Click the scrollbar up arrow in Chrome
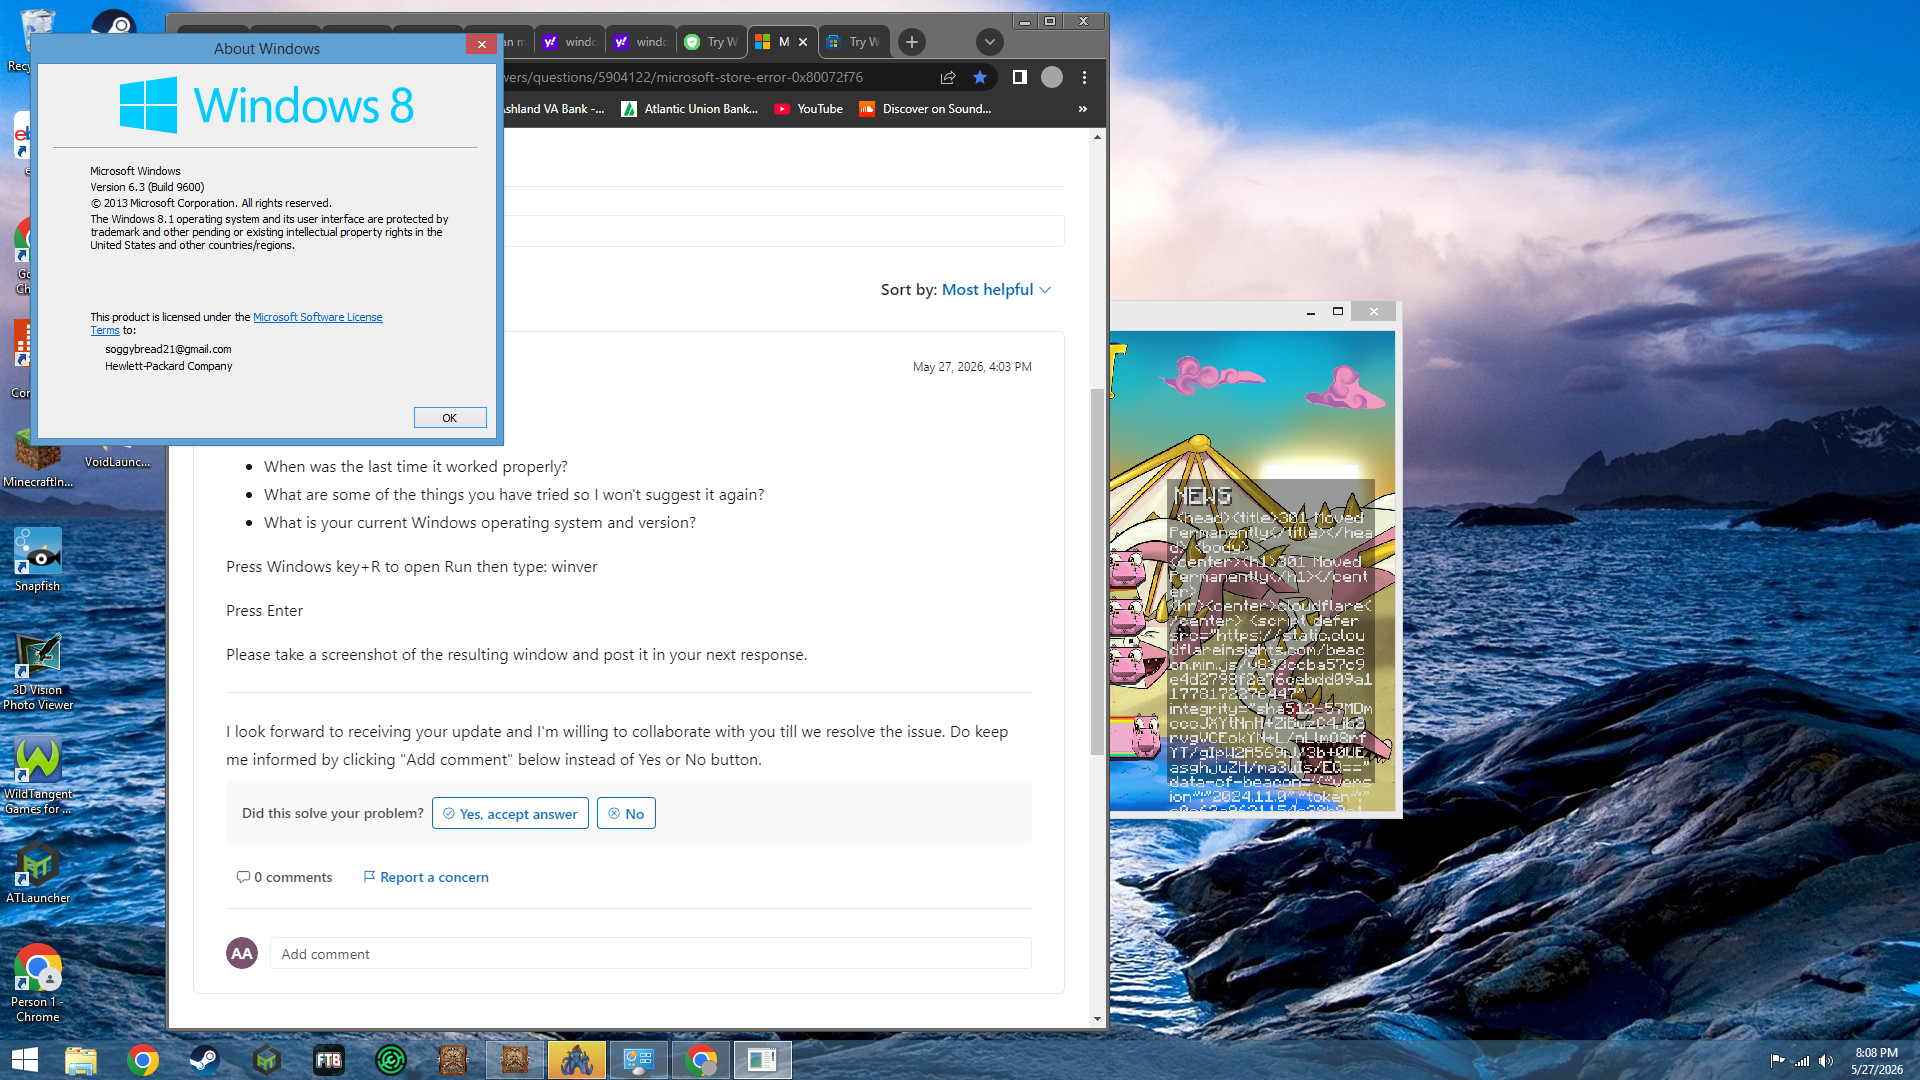This screenshot has width=1920, height=1080. click(1097, 137)
